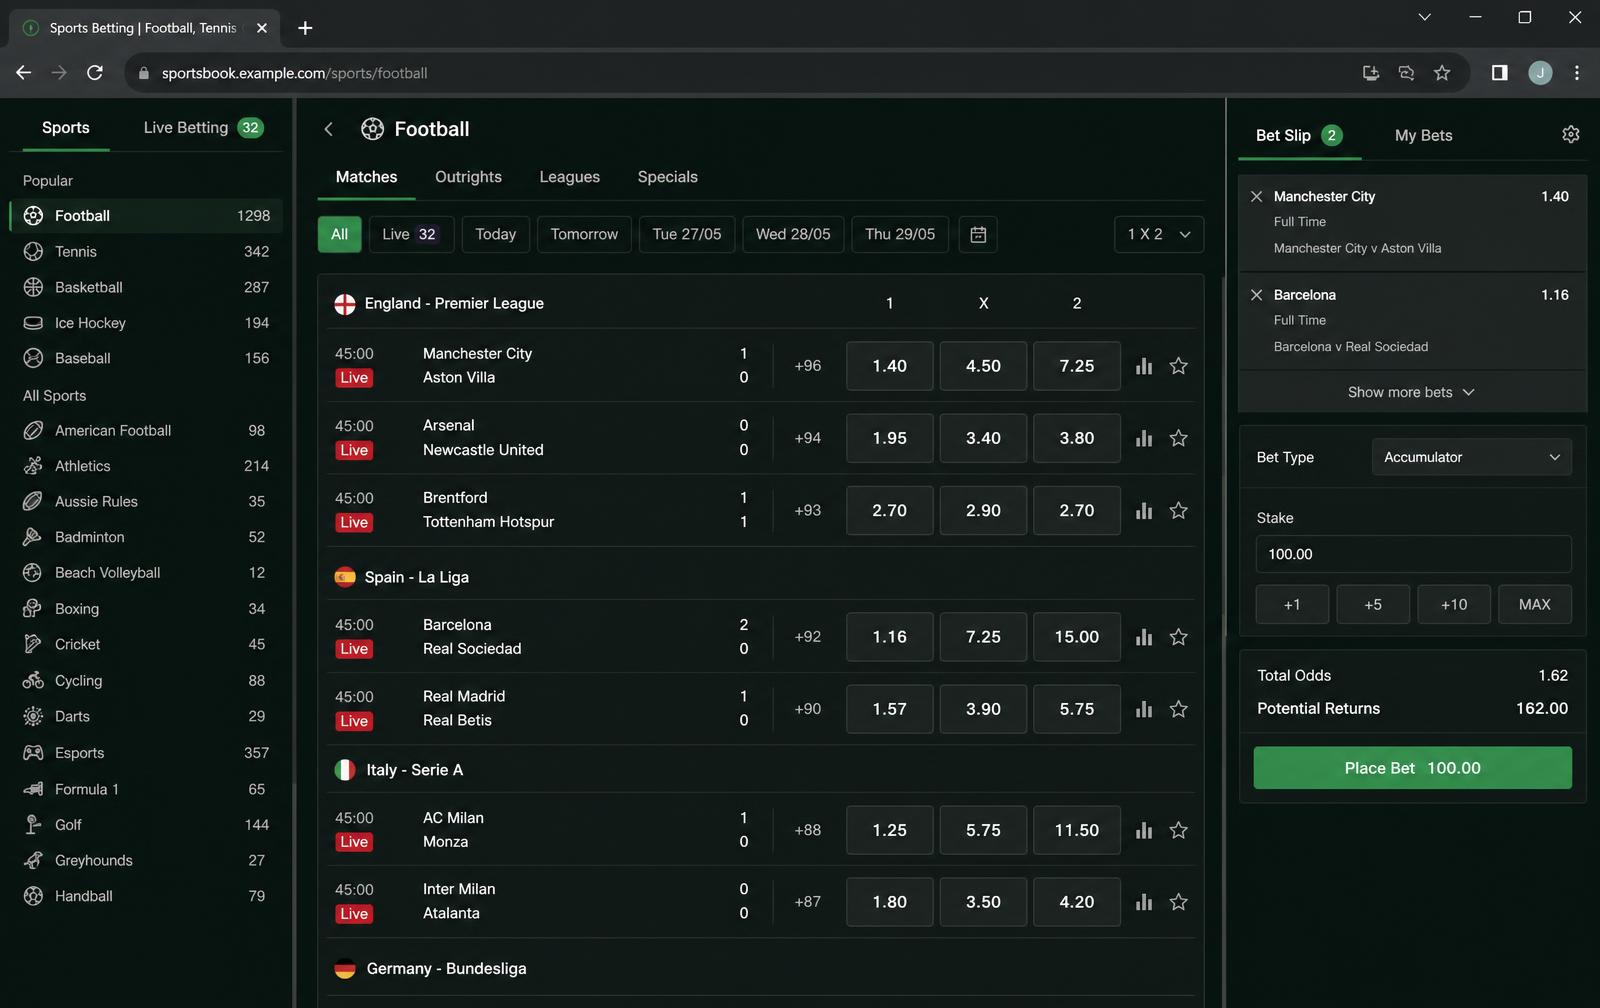
Task: View stats for Arsenal v Newcastle match
Action: (1144, 438)
